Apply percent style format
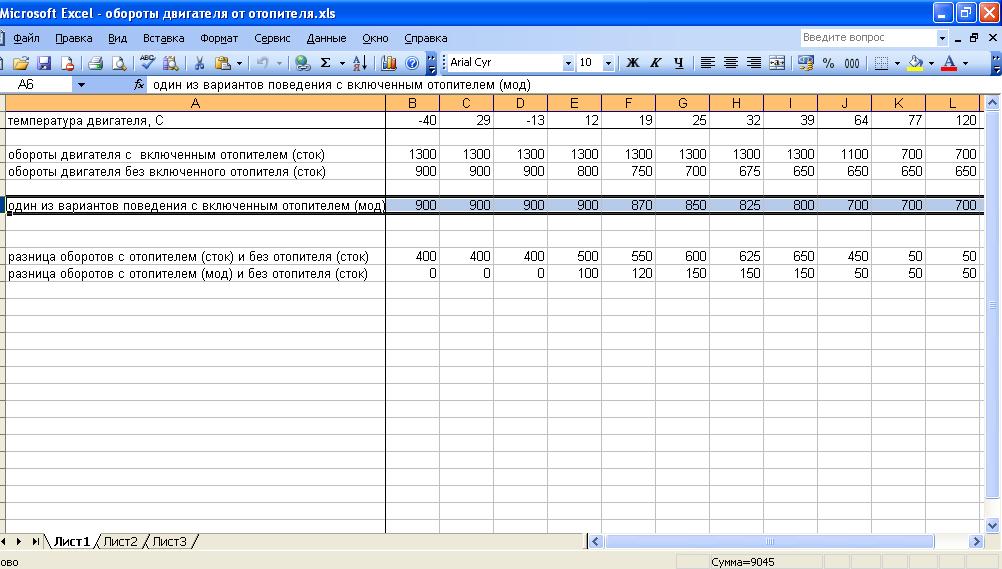Viewport: 1002px width, 569px height. pos(828,63)
